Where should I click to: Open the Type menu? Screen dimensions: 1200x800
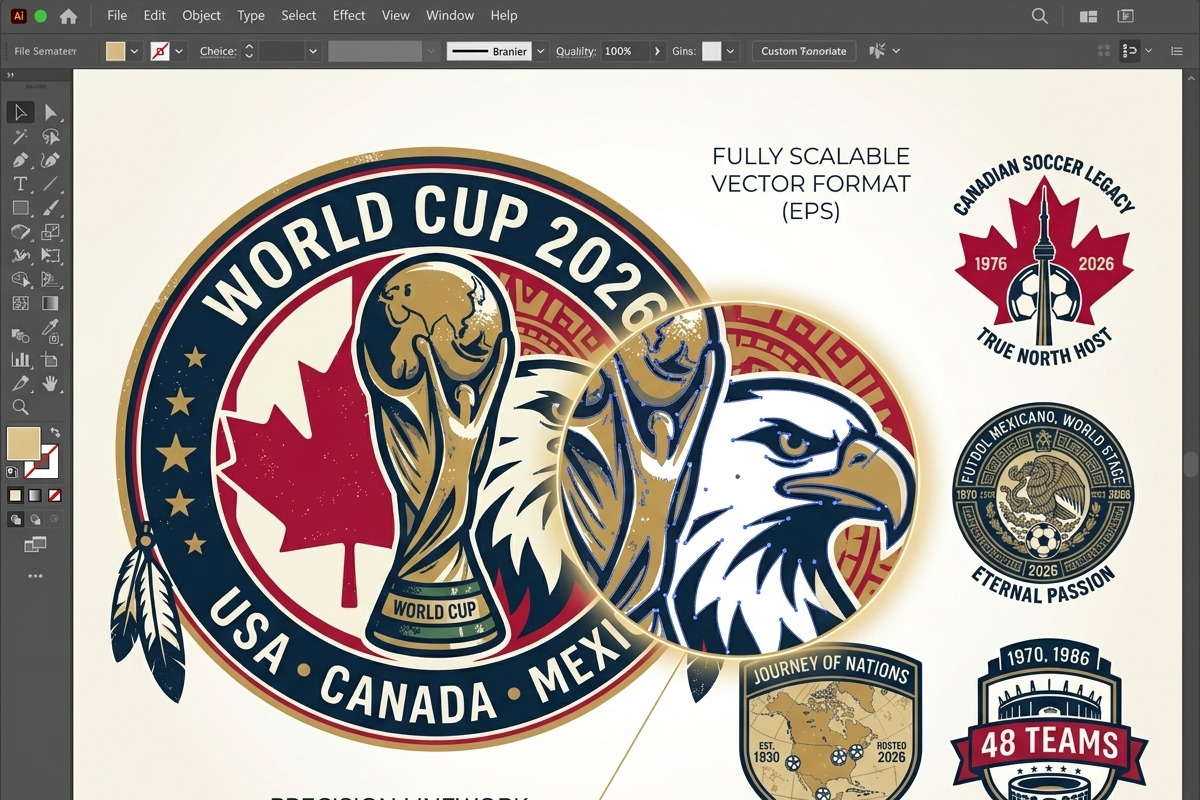click(251, 15)
